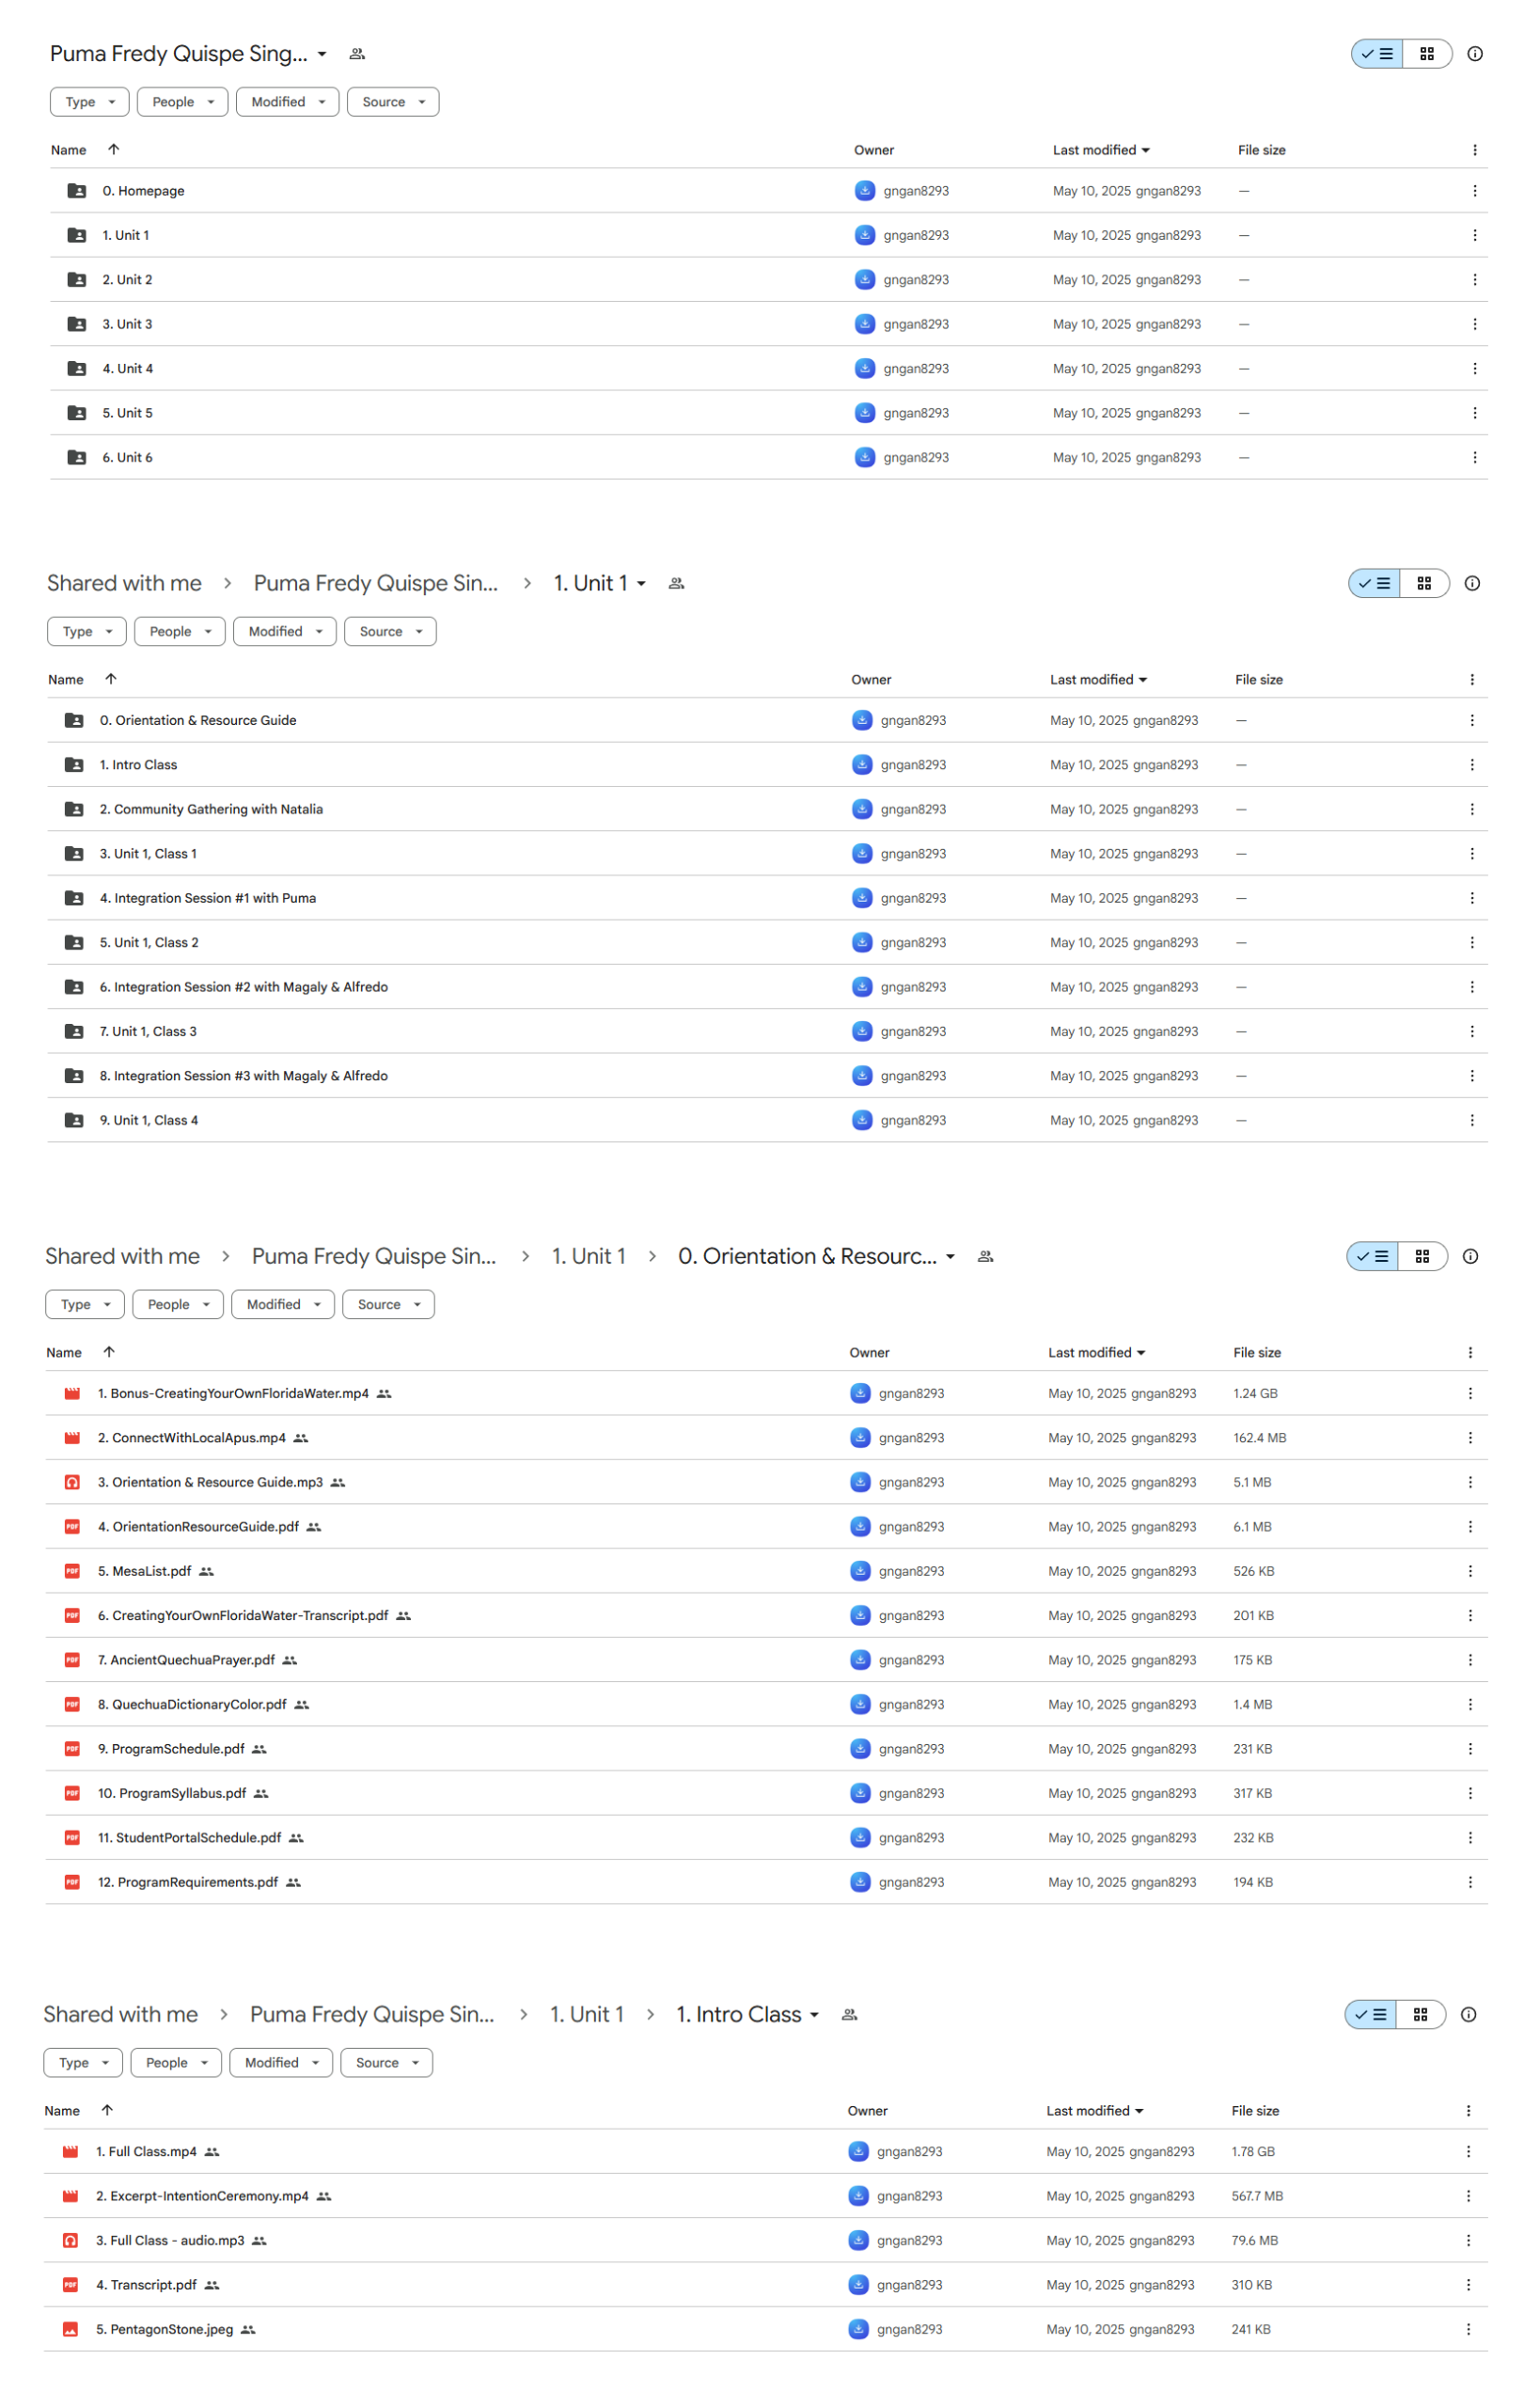Select list layout in root Puma Fredy folder view
1540x2407 pixels.
point(1377,54)
